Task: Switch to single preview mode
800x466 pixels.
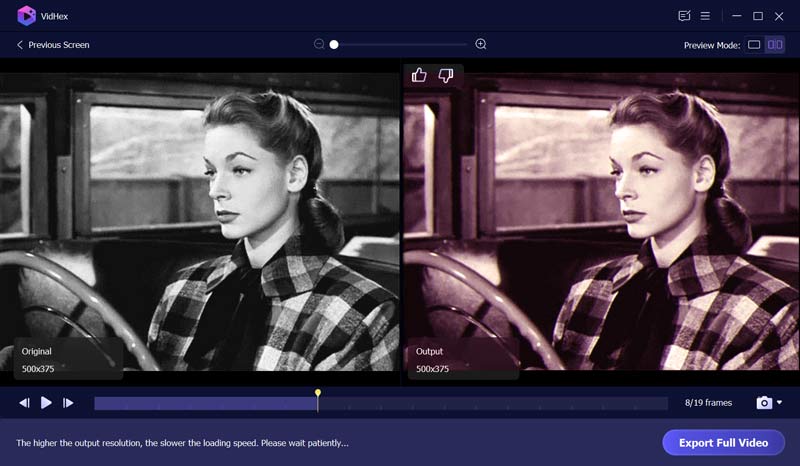Action: (754, 45)
